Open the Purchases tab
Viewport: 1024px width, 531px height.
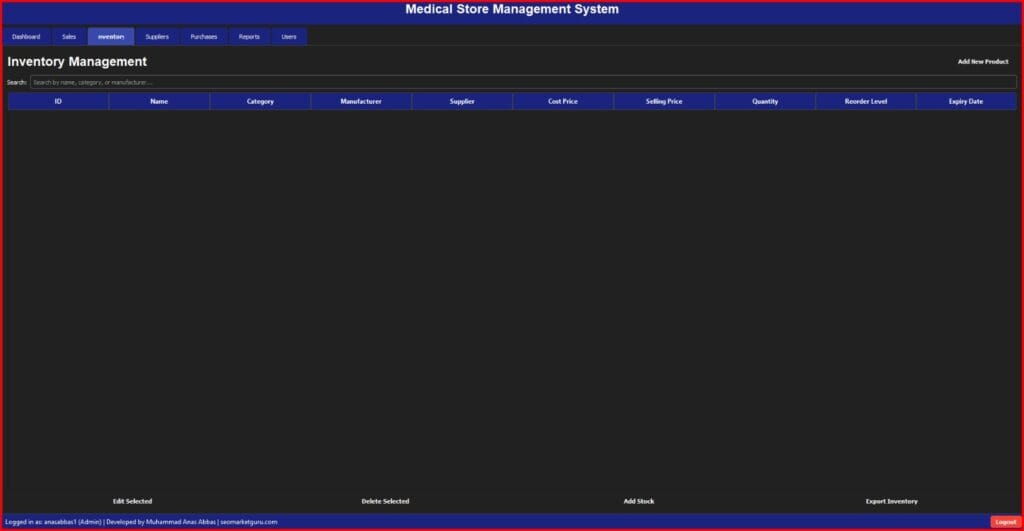tap(204, 37)
